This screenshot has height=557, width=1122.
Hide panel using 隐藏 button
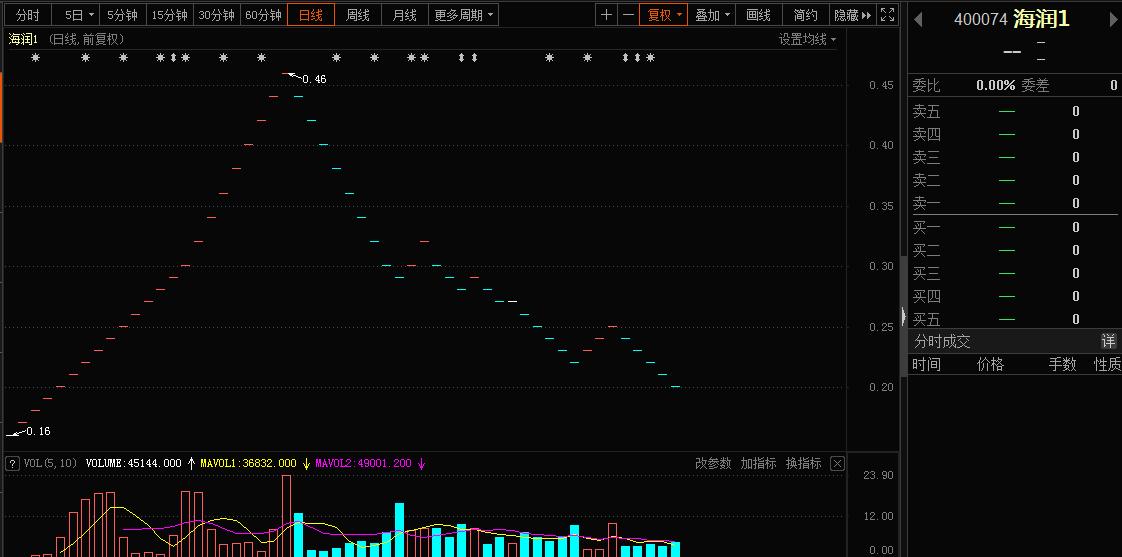pos(852,15)
